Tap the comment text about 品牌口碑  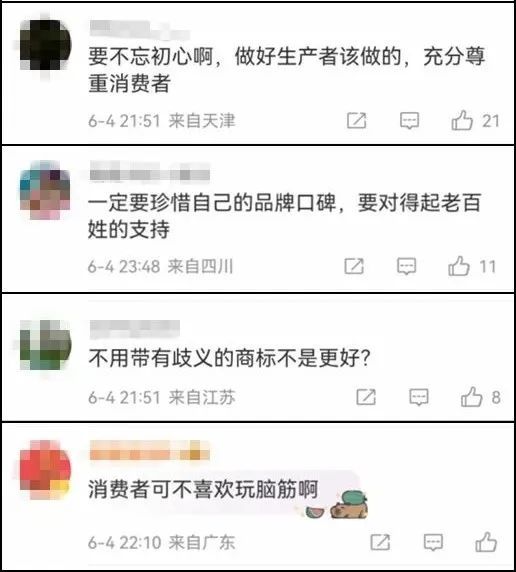point(284,216)
